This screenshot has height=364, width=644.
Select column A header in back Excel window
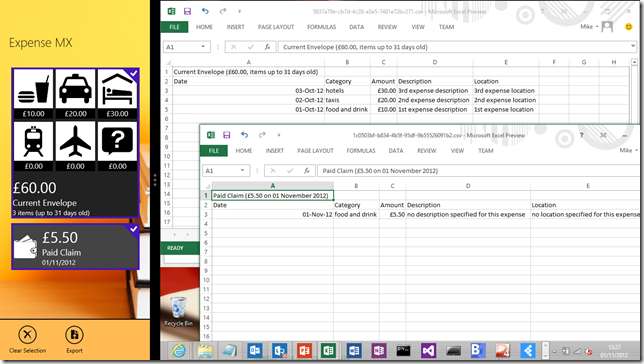pyautogui.click(x=248, y=62)
